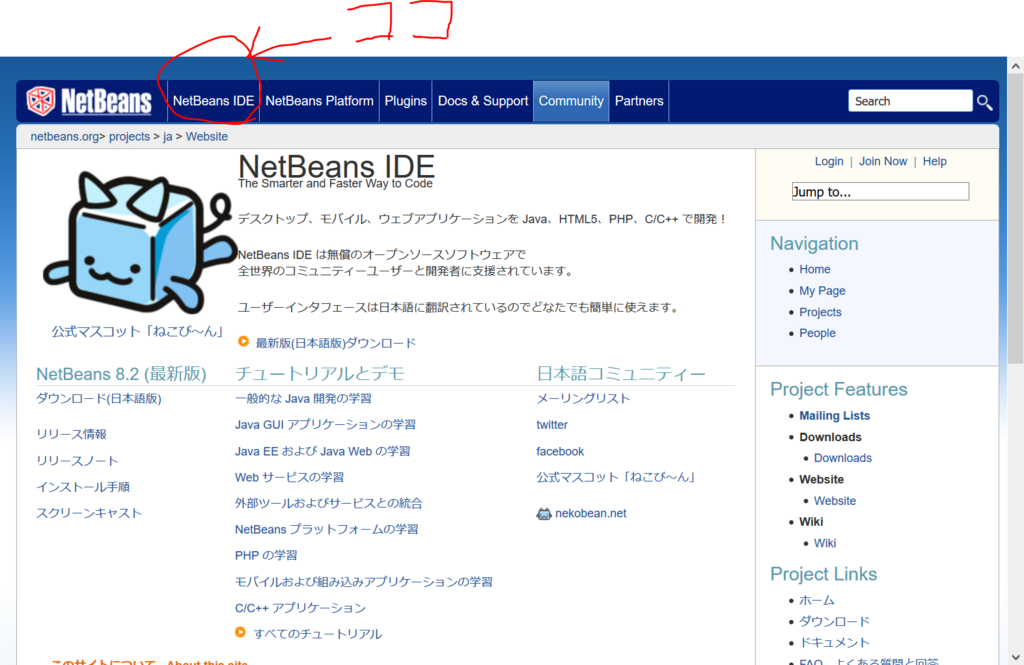The height and width of the screenshot is (665, 1024).
Task: Open PHP の学習 tutorial
Action: (266, 556)
